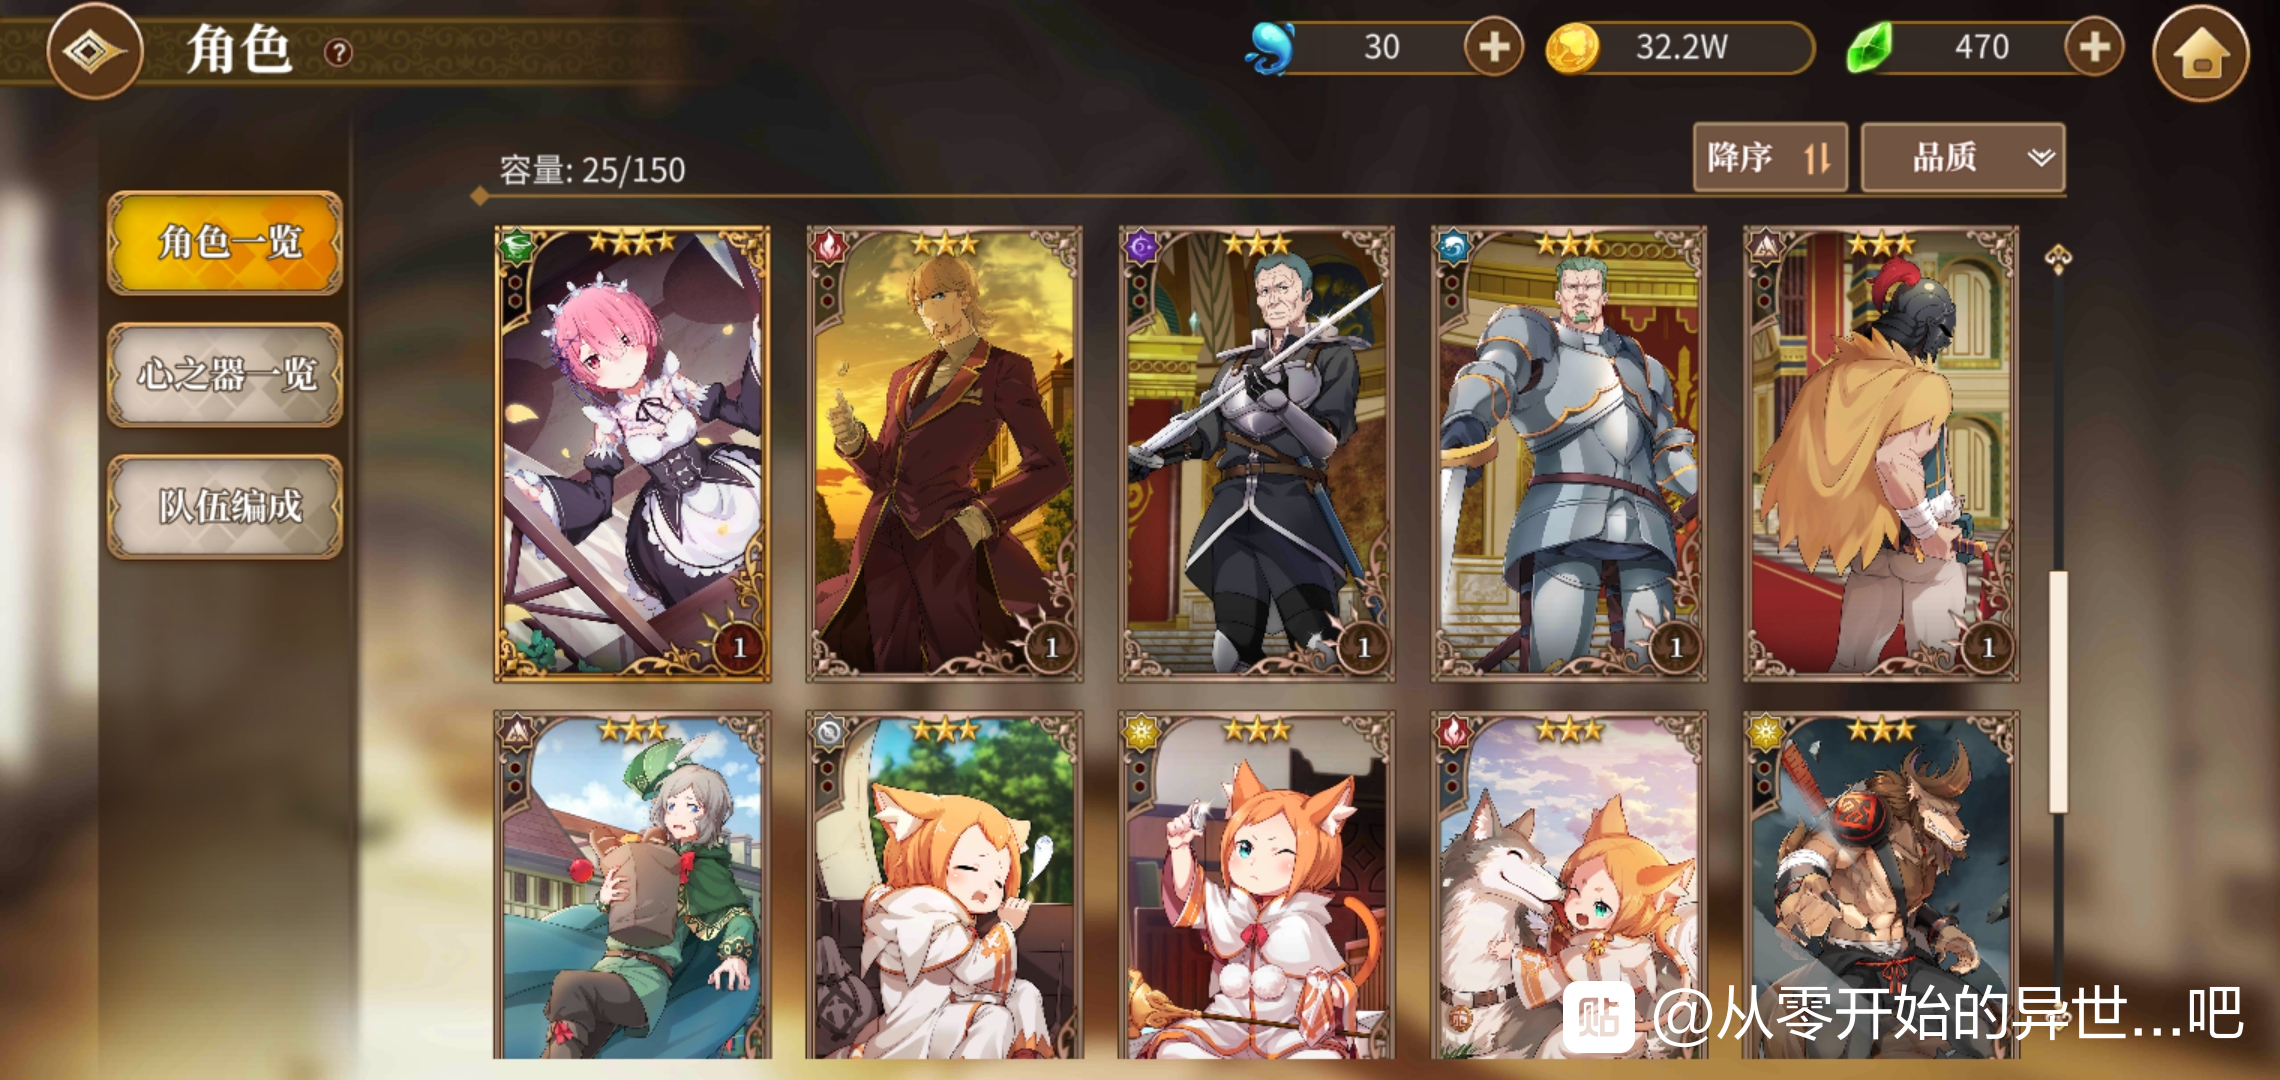Viewport: 2280px width, 1080px height.
Task: Add more blue water drop currency
Action: (1494, 47)
